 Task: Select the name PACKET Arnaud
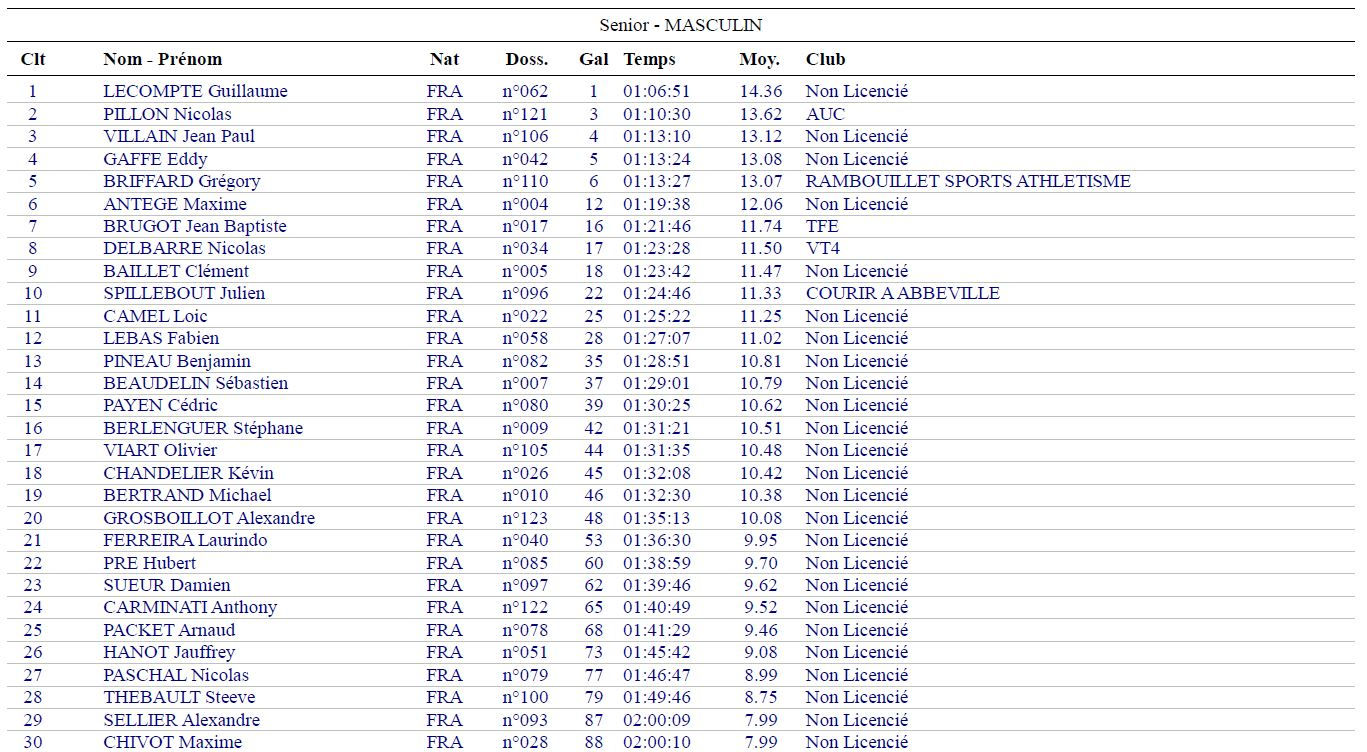click(x=169, y=630)
